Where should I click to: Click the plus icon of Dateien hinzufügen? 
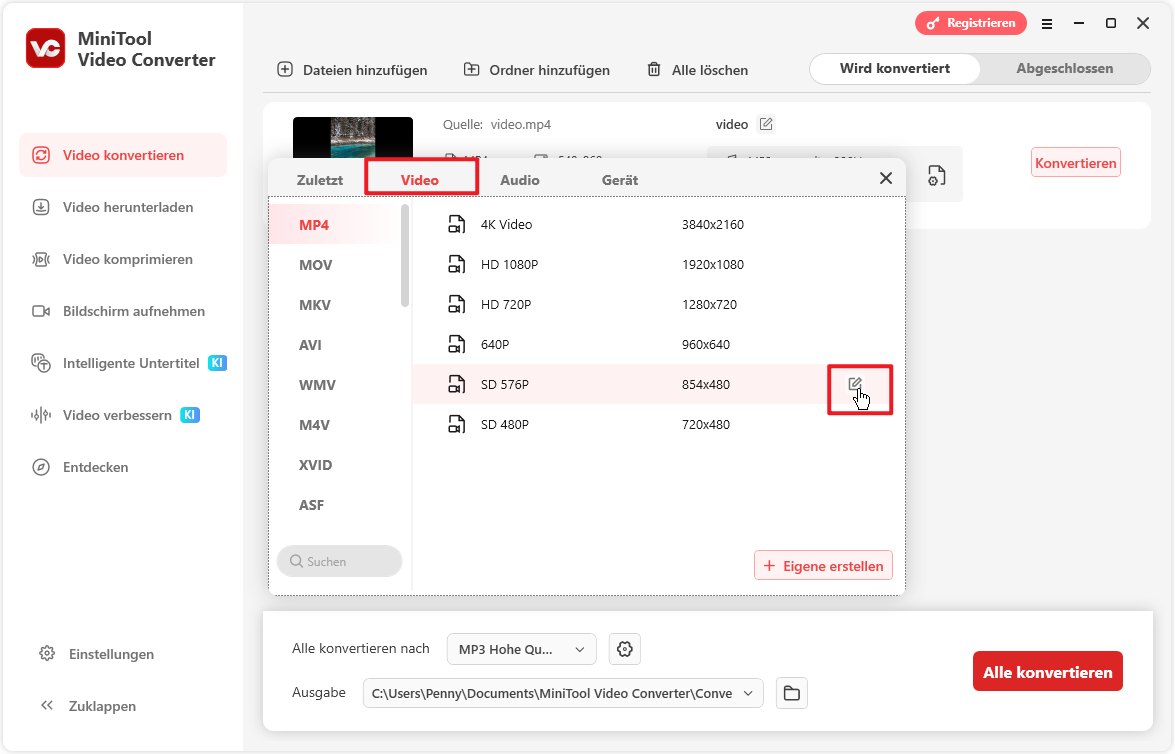click(285, 70)
